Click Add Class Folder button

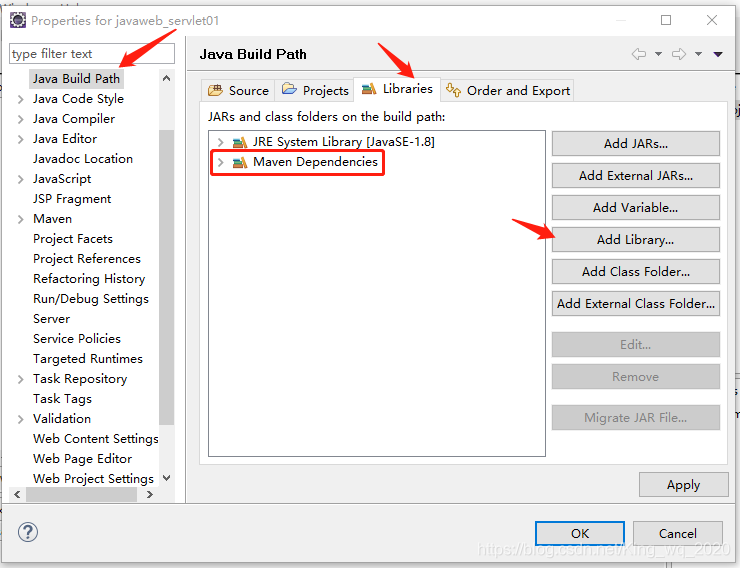tap(636, 271)
